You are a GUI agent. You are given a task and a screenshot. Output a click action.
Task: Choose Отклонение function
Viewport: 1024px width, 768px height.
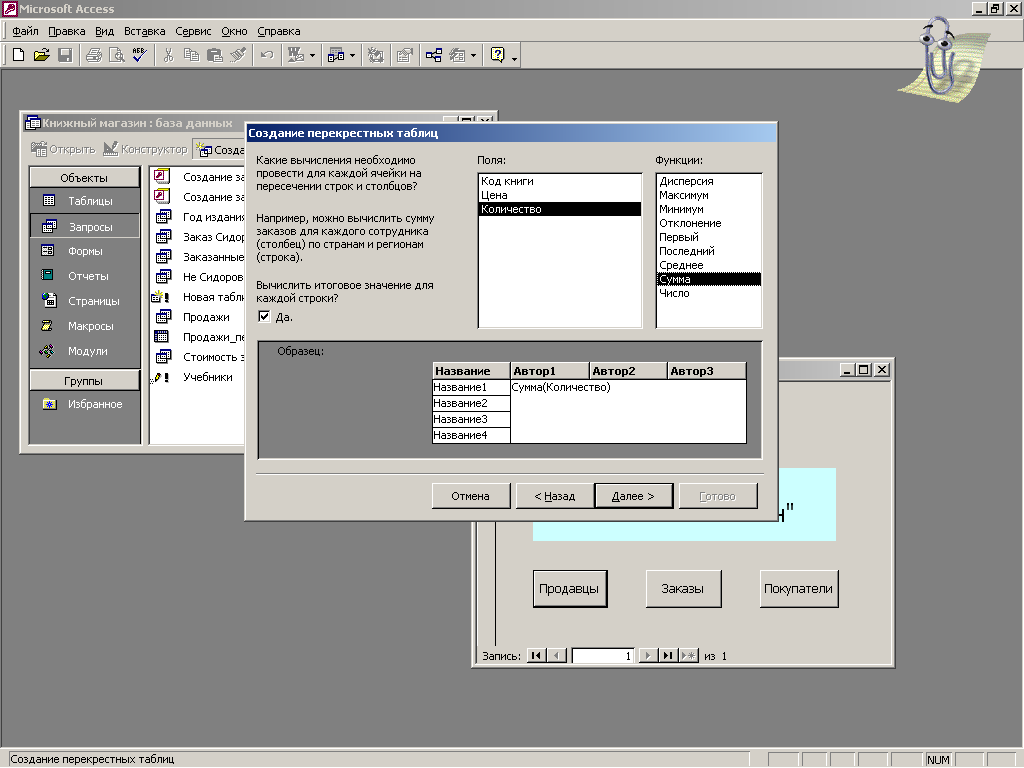coord(709,223)
